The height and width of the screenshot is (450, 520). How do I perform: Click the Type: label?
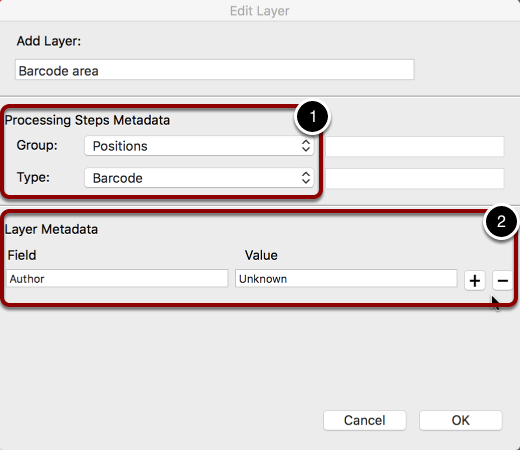coord(33,177)
